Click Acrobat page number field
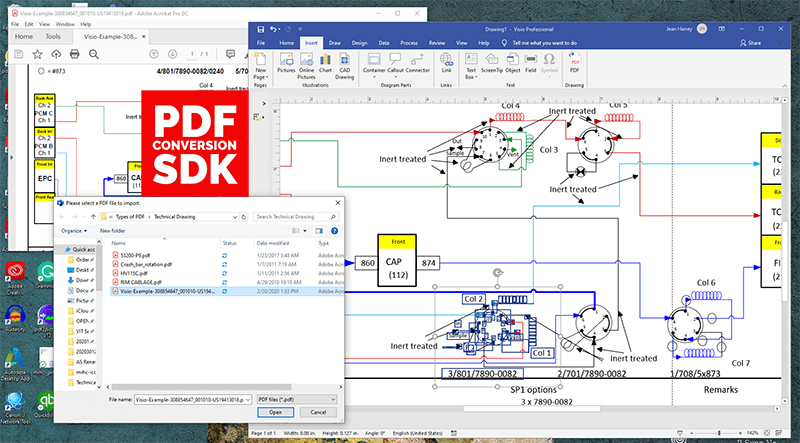The width and height of the screenshot is (800, 443). [x=192, y=54]
